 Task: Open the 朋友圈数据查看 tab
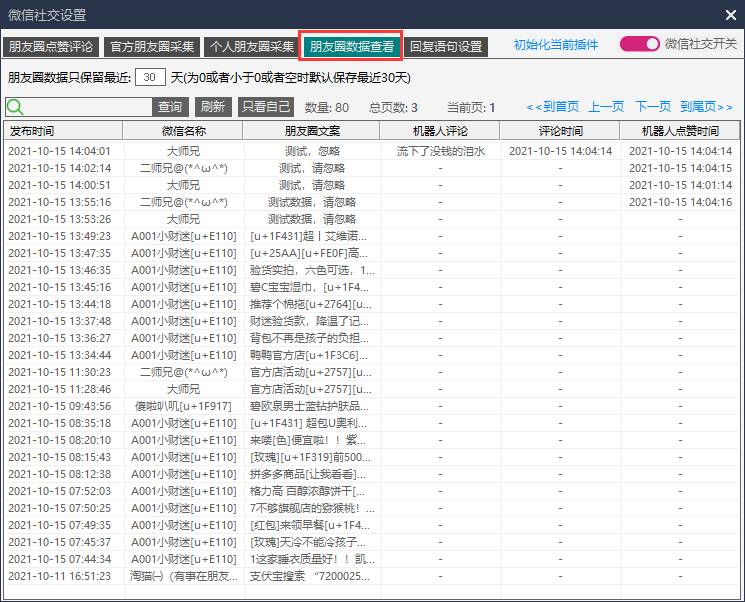point(351,46)
